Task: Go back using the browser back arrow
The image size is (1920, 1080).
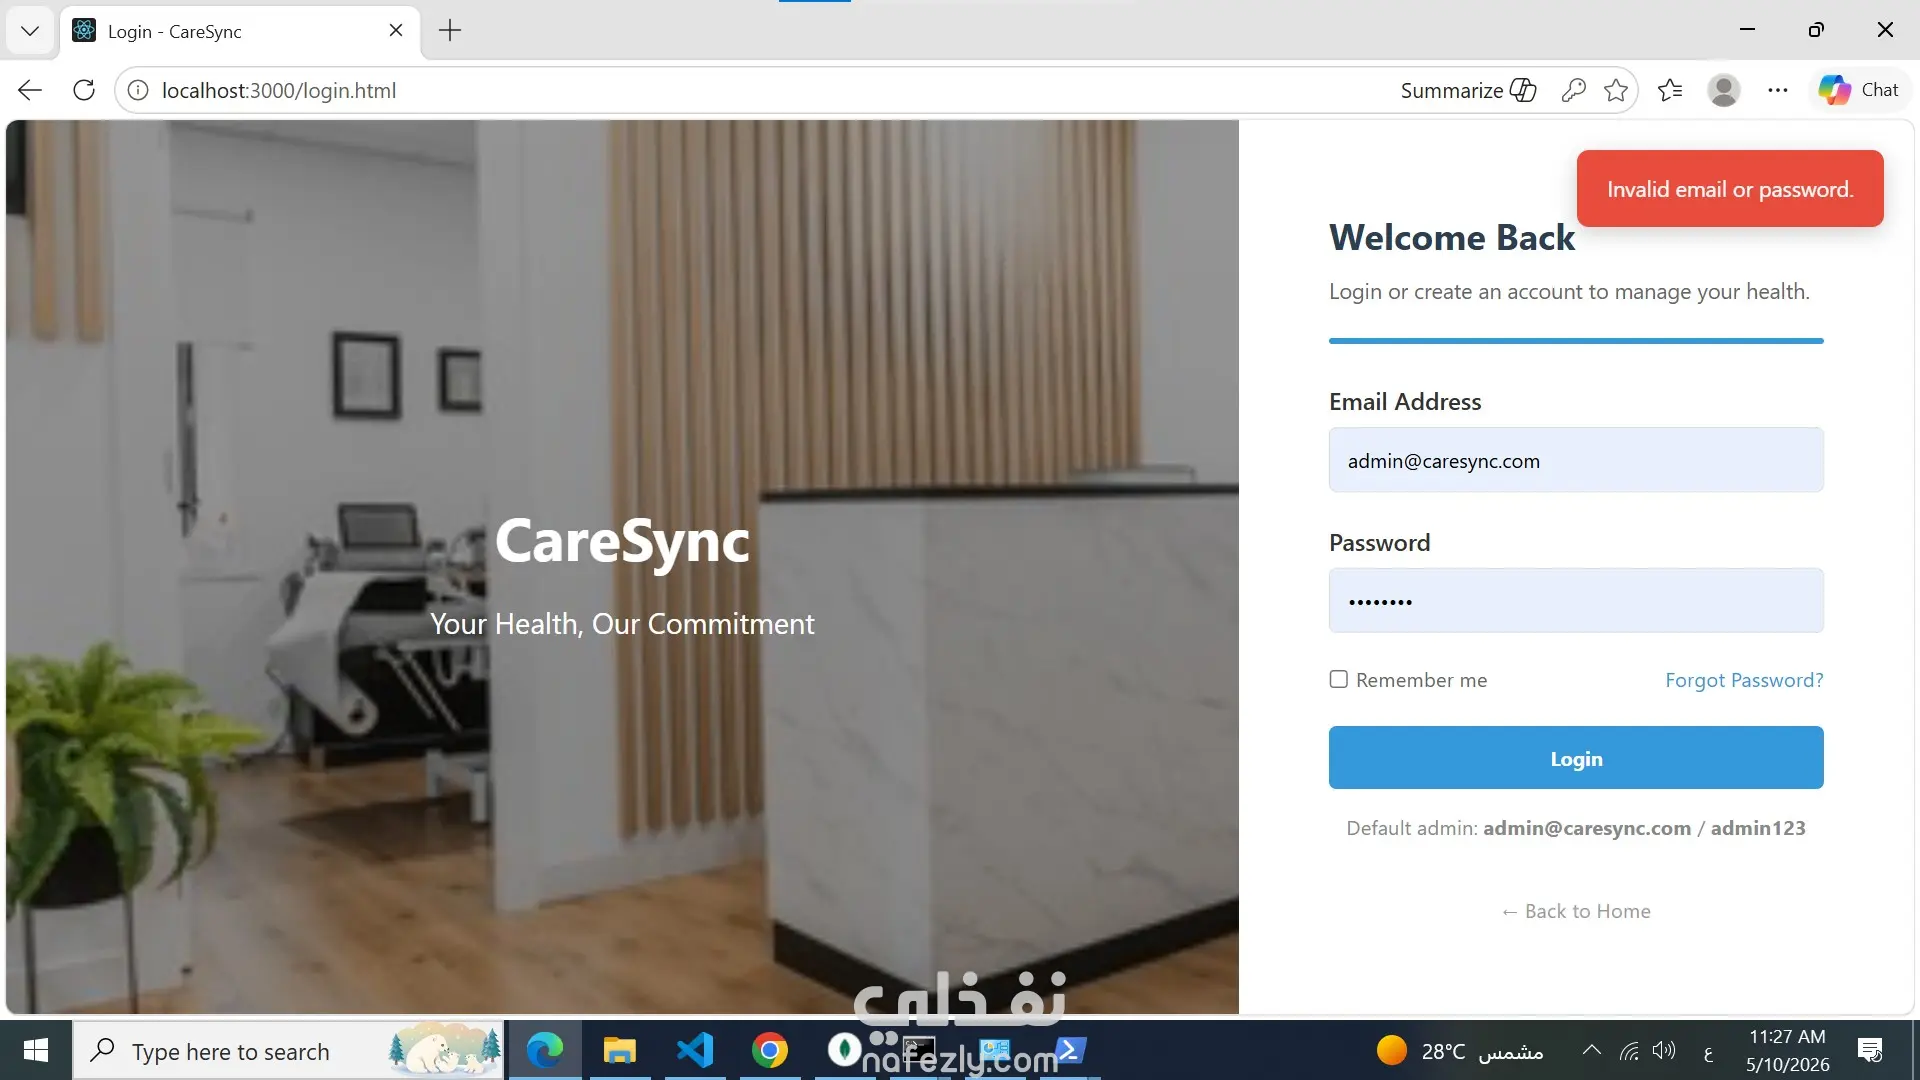Action: (30, 90)
